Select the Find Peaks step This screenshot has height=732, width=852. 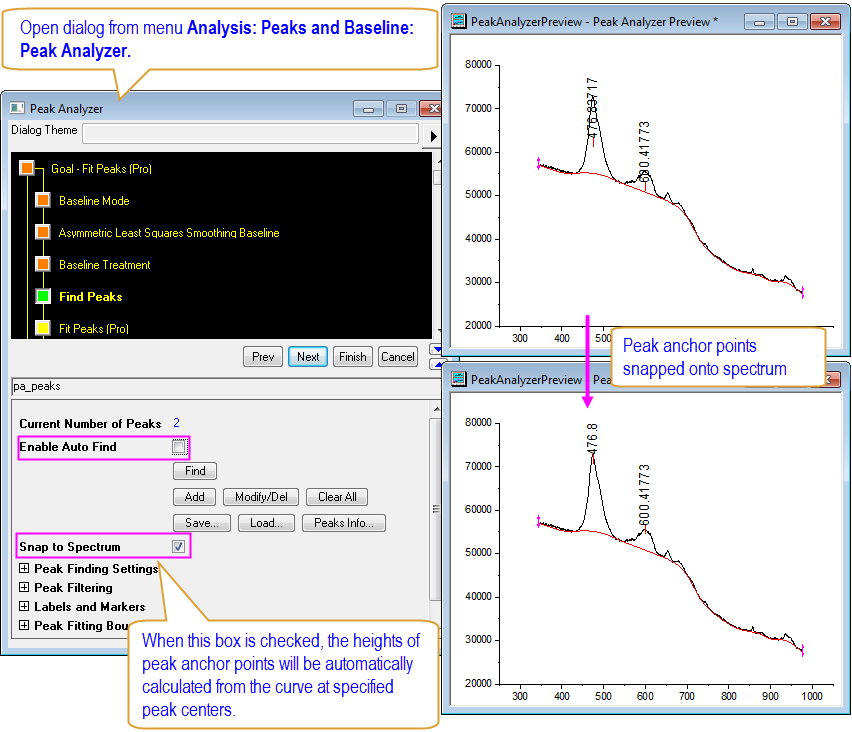[91, 297]
